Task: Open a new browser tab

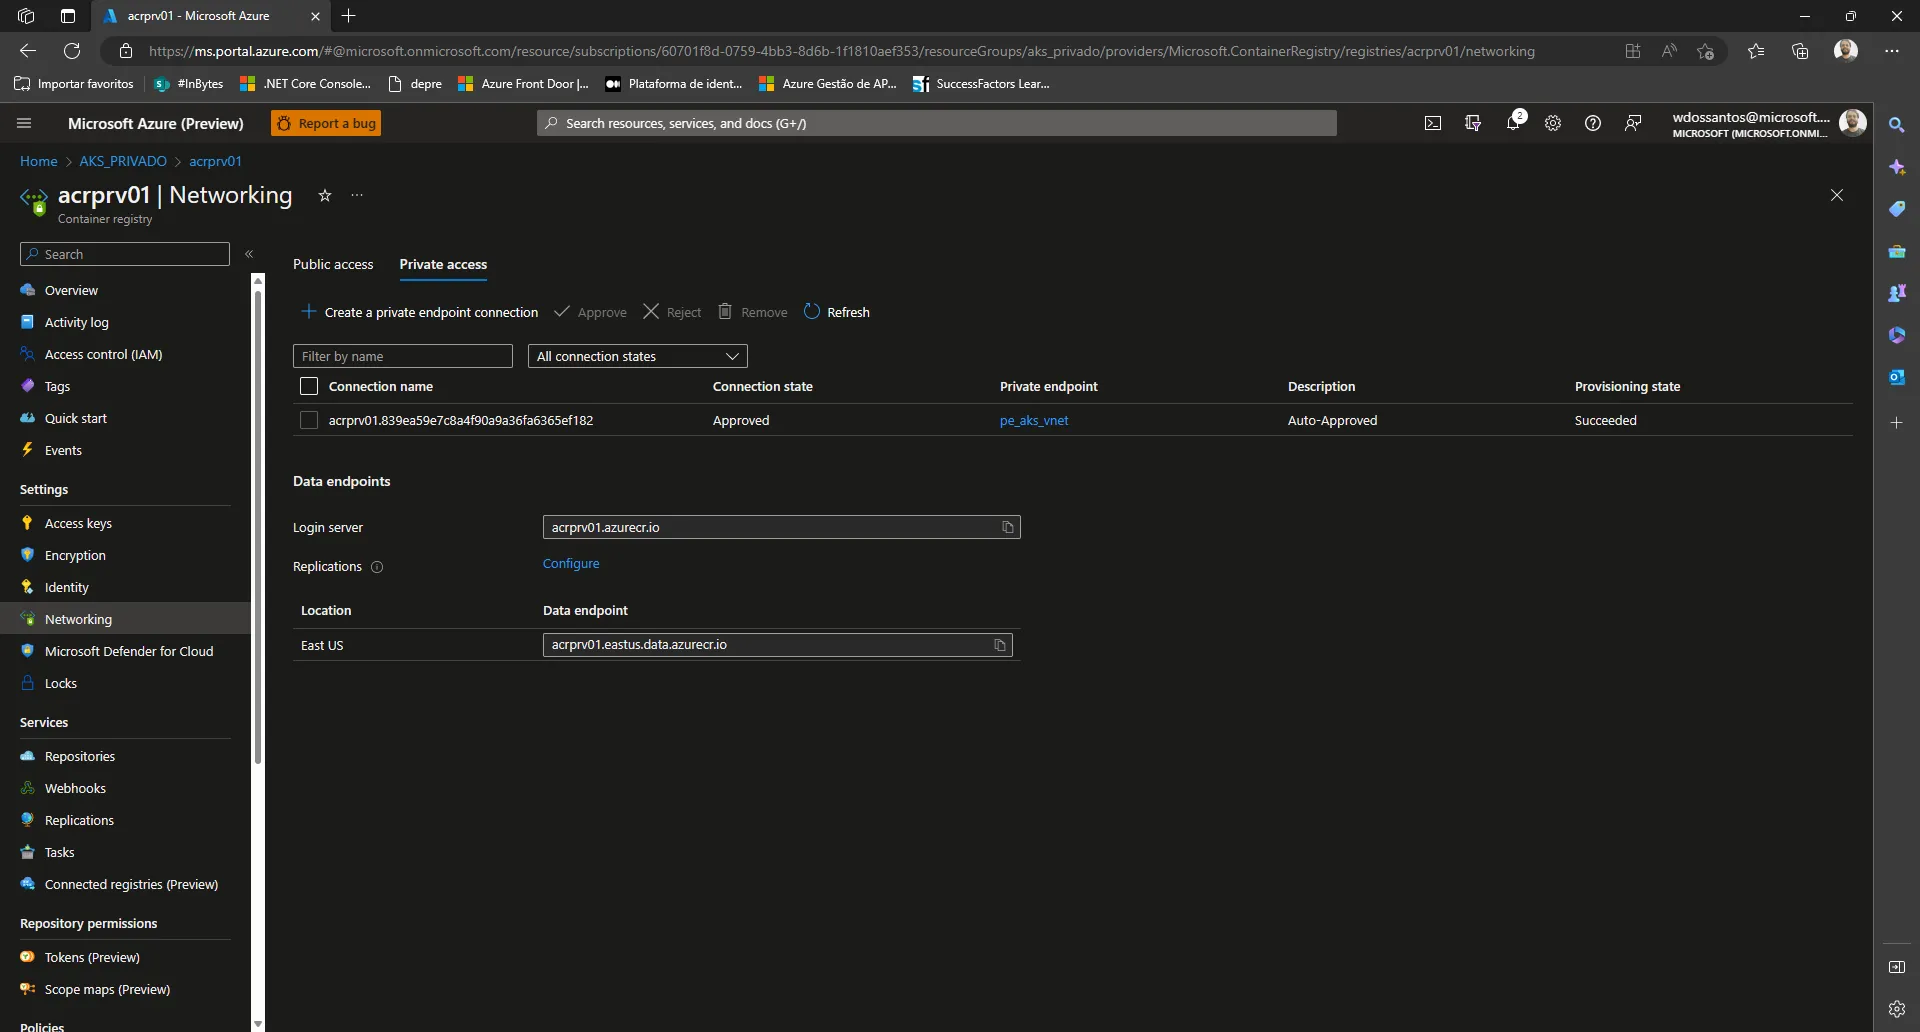Action: pyautogui.click(x=348, y=16)
